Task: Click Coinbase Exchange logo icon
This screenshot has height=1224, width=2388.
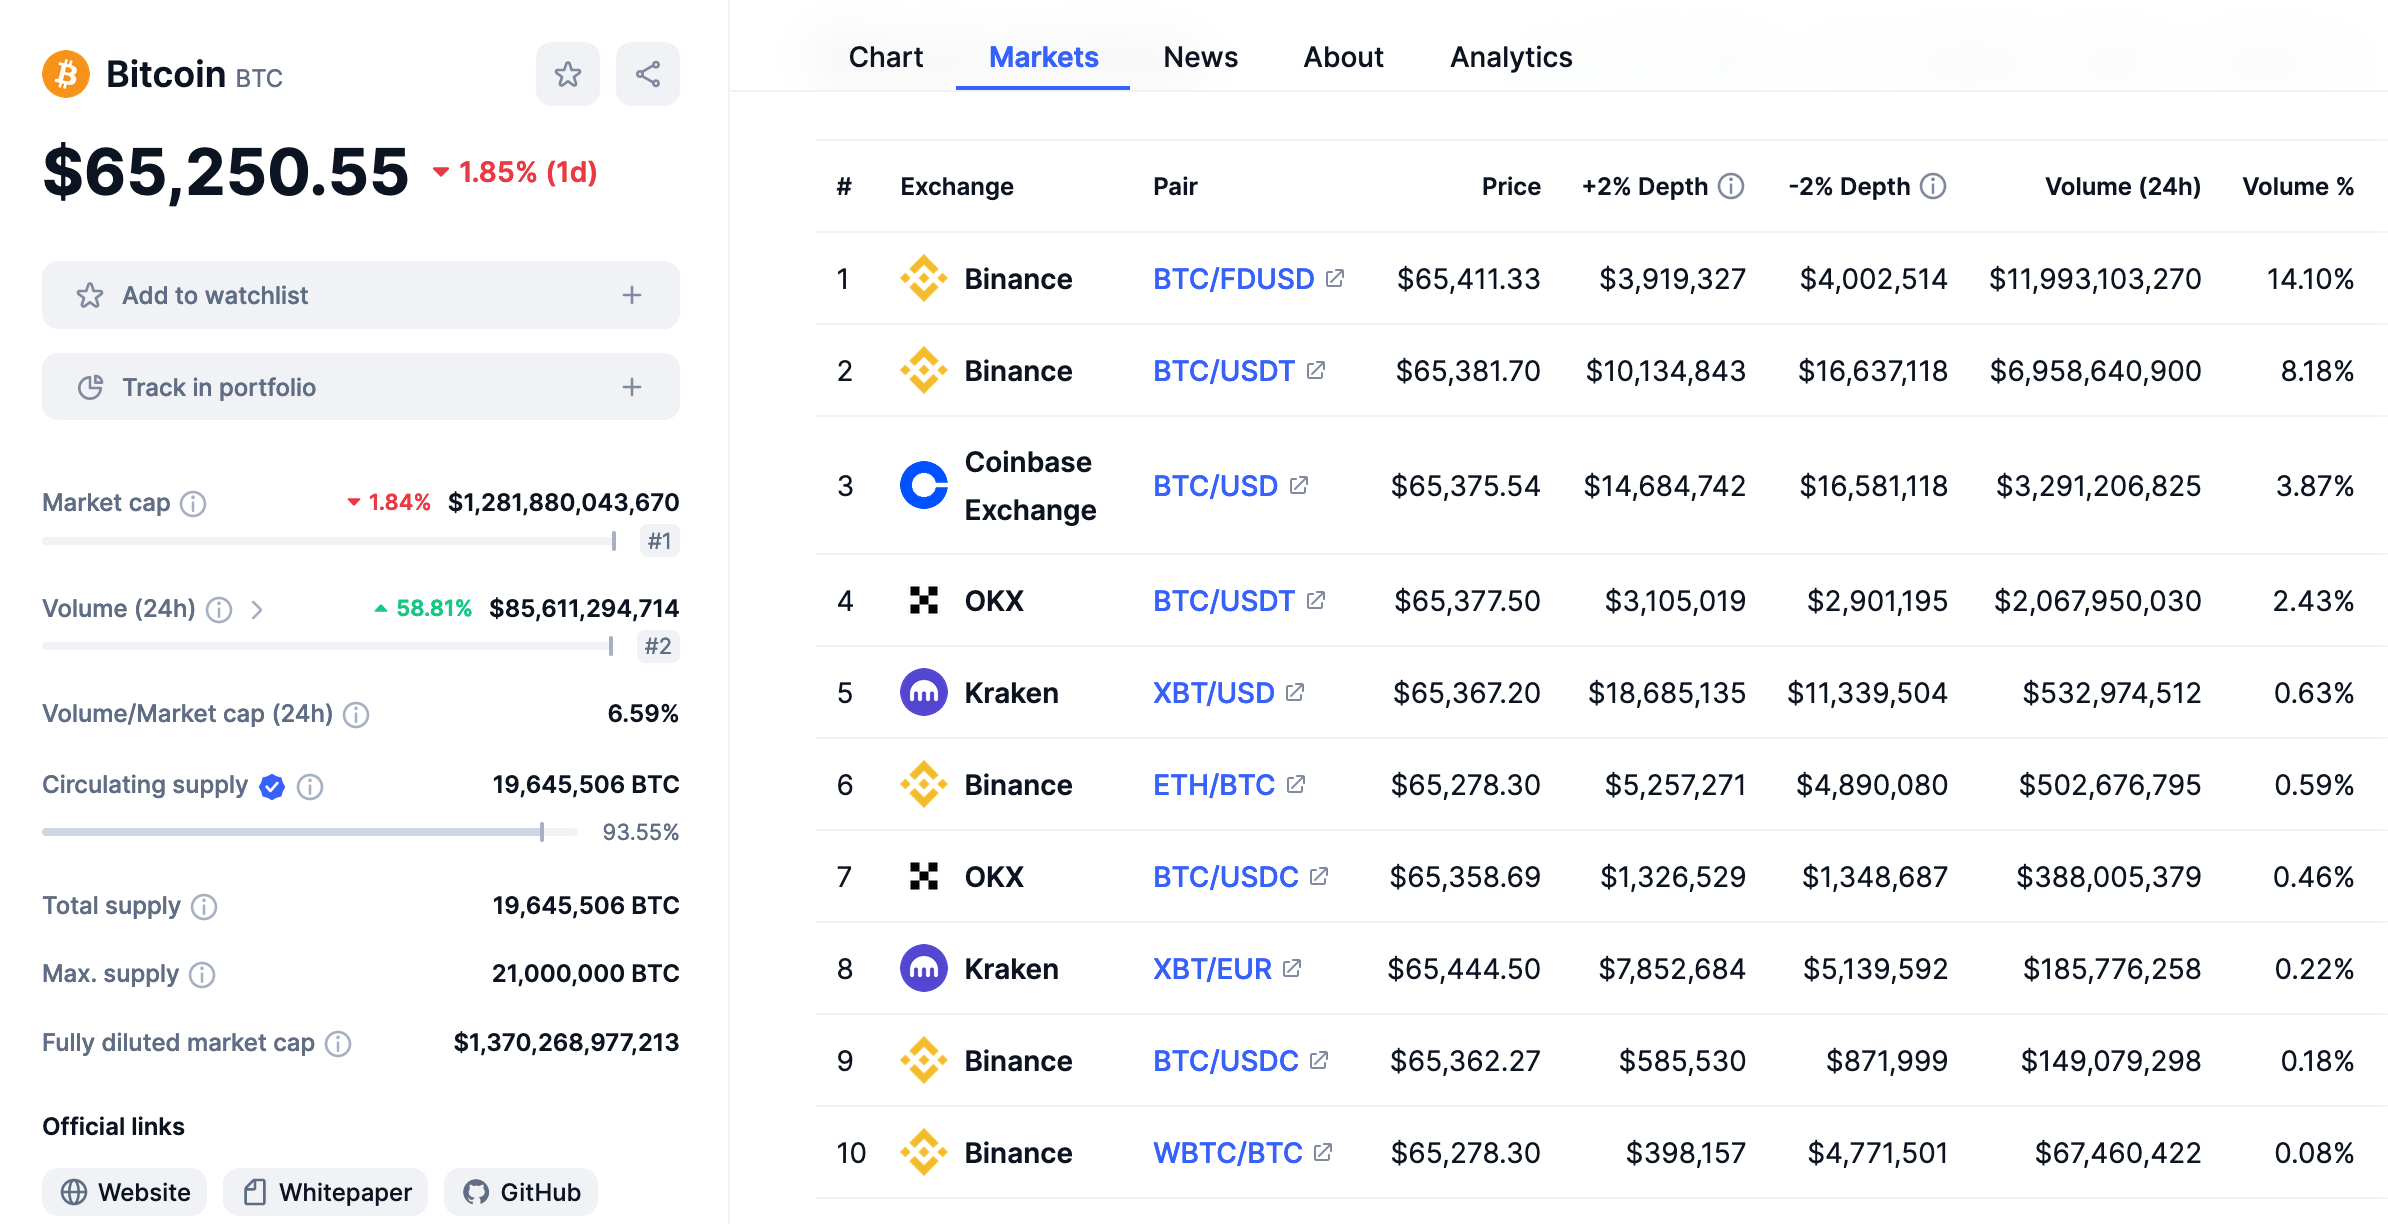Action: point(924,485)
